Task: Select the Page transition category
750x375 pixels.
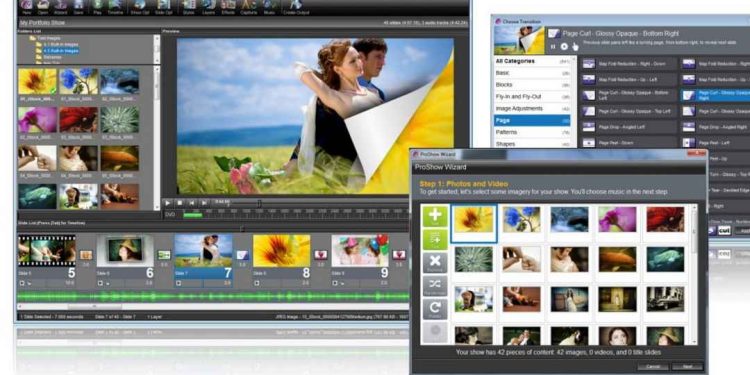Action: click(x=532, y=120)
